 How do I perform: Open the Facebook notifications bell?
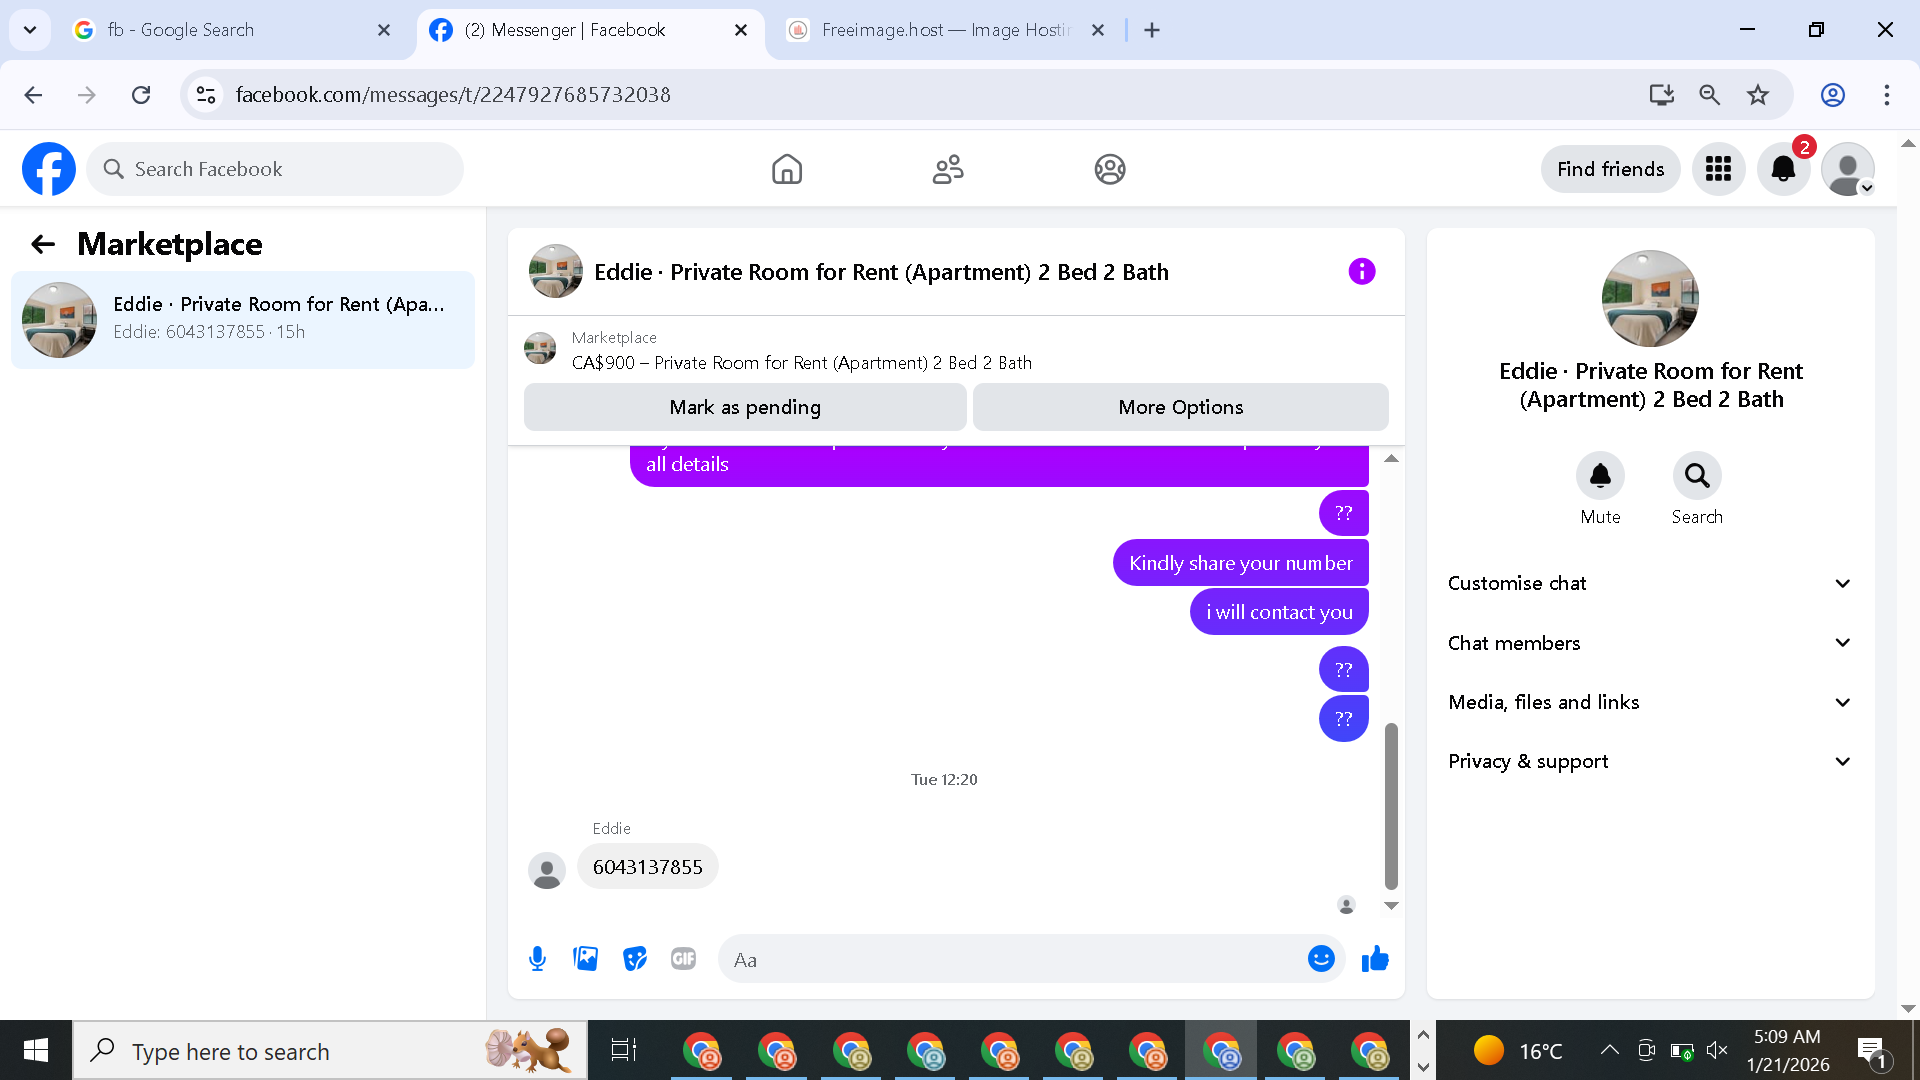click(1783, 169)
